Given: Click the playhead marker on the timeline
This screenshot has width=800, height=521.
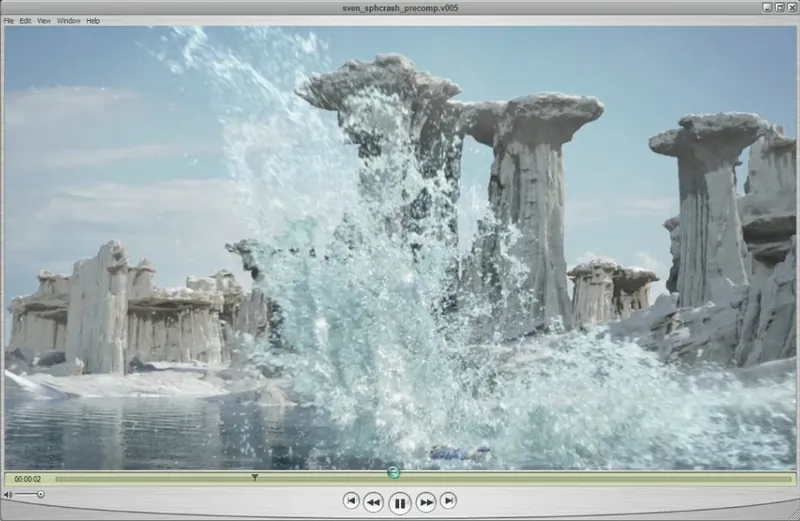Looking at the screenshot, I should (x=255, y=477).
